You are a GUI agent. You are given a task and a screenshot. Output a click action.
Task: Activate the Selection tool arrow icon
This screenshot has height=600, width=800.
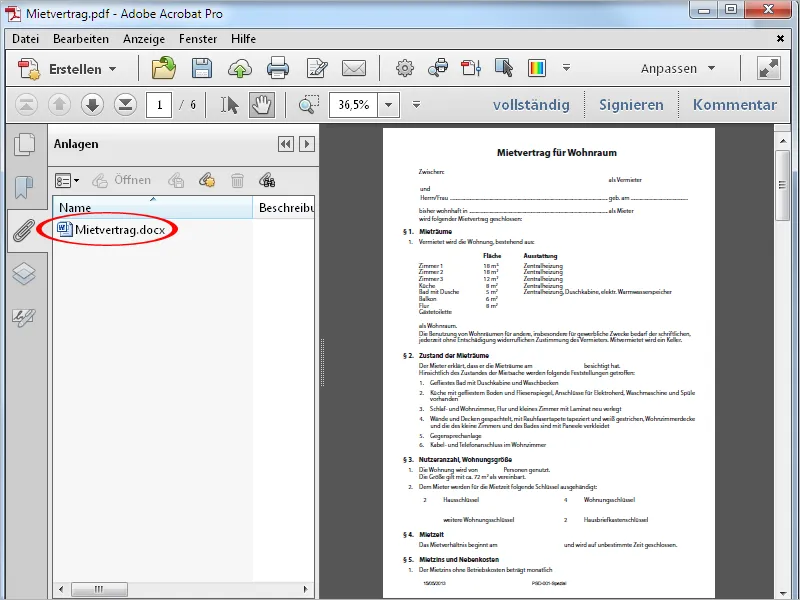click(x=231, y=103)
